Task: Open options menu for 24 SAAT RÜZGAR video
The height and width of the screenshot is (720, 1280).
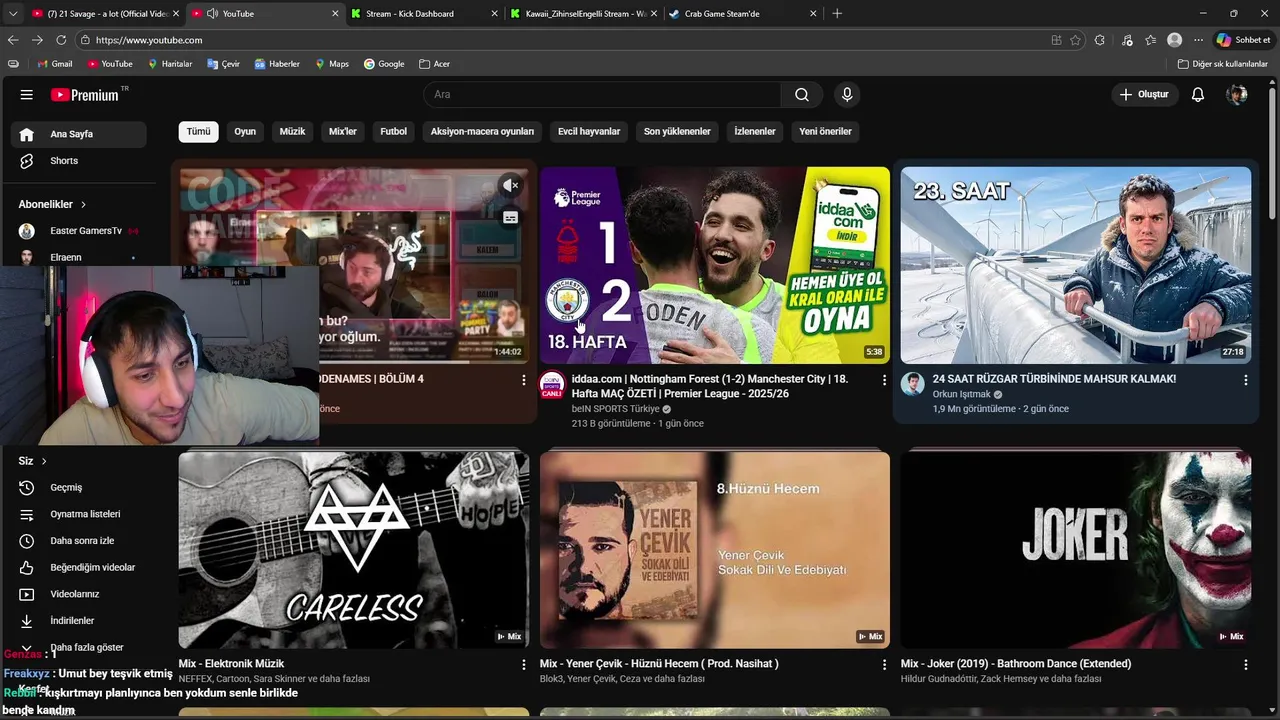Action: point(1245,380)
